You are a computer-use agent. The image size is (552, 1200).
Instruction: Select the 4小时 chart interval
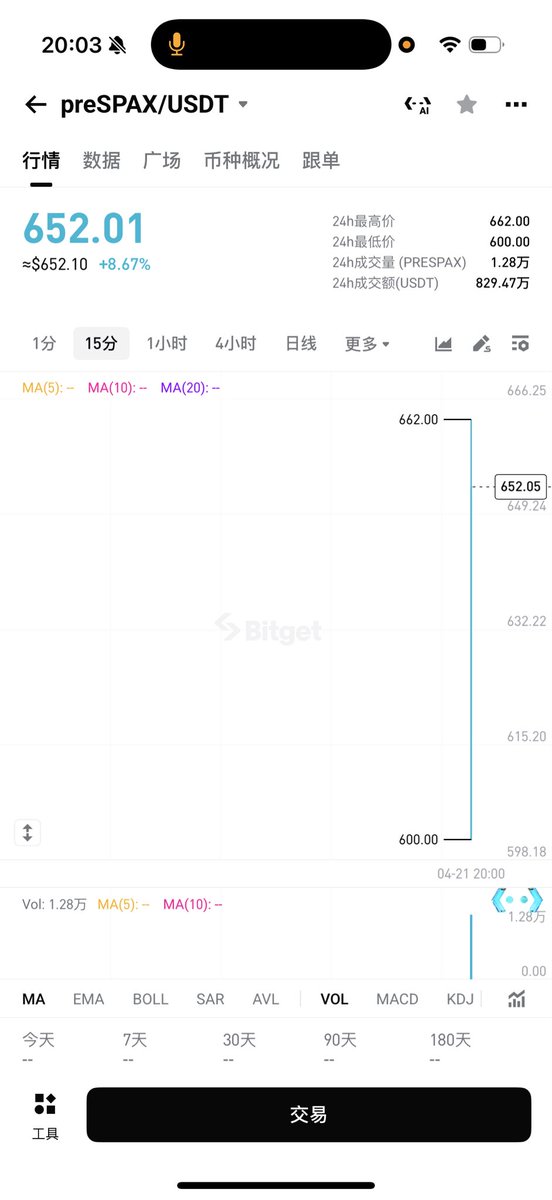[x=236, y=344]
